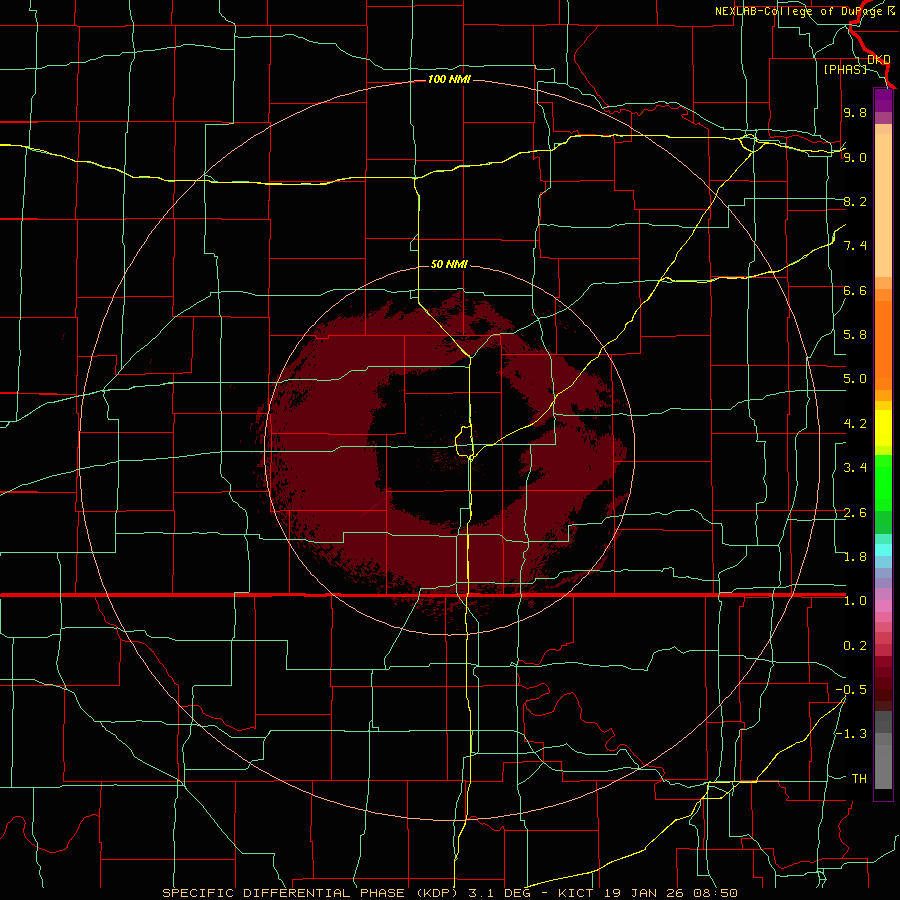Click the 0.2 value on the color scale
The image size is (900, 900).
[x=855, y=646]
